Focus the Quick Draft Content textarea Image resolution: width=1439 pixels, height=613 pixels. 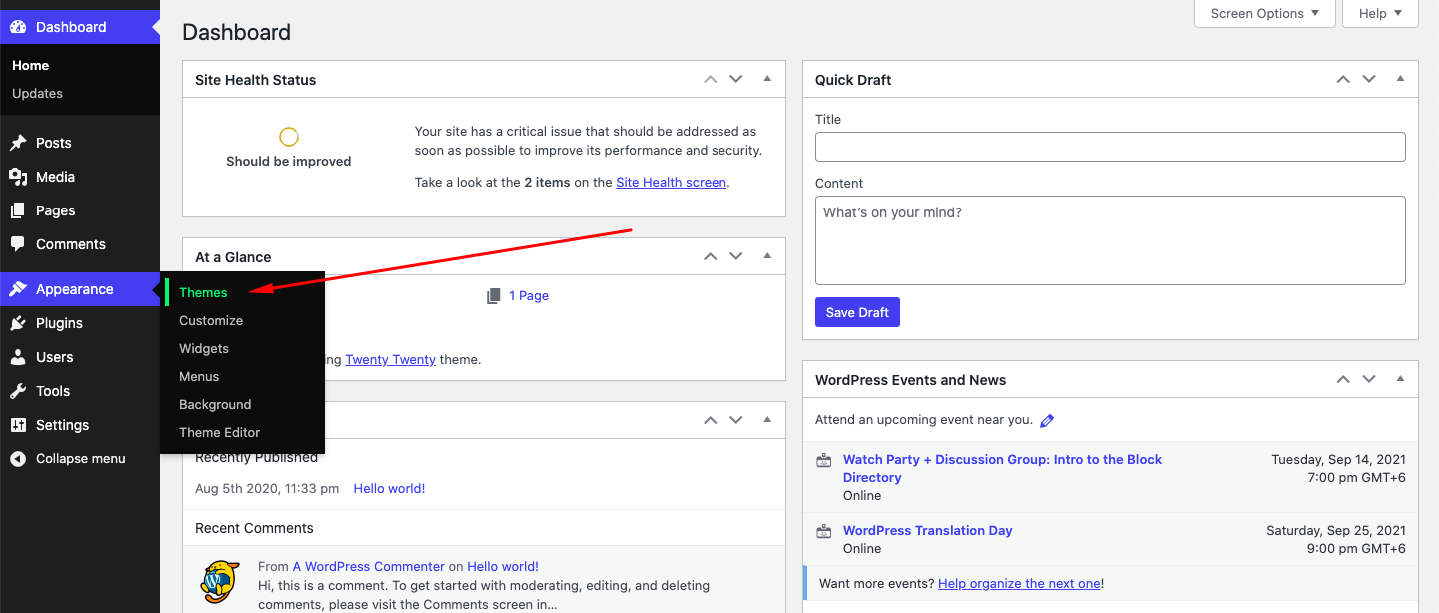(x=1110, y=240)
